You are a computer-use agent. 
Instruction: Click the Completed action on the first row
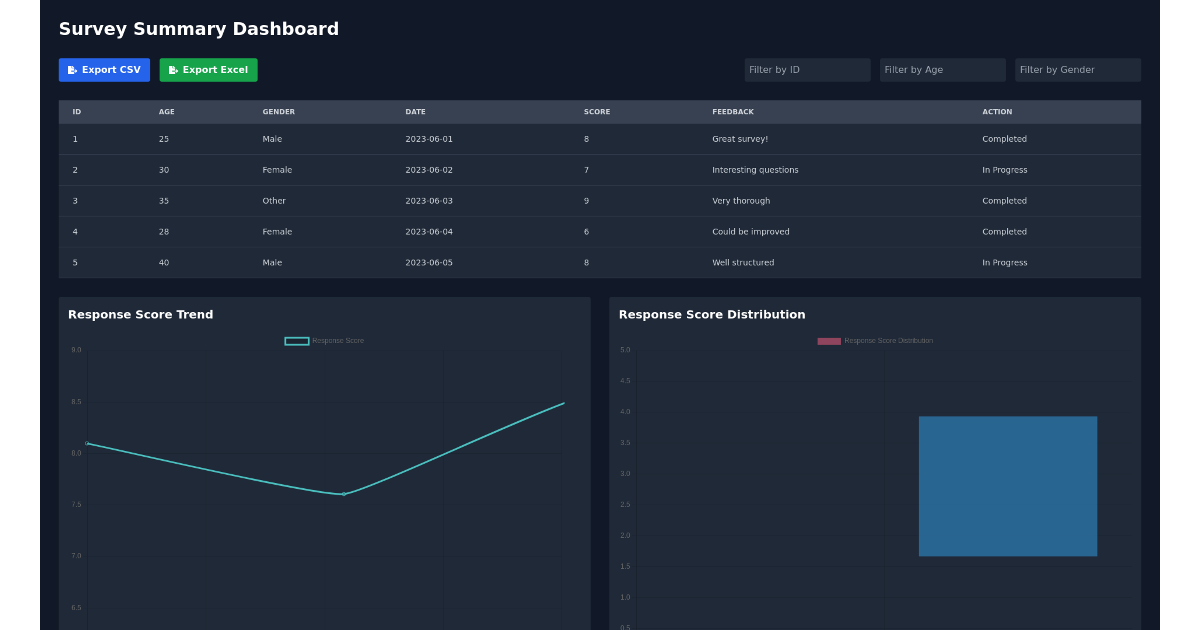click(x=1005, y=139)
